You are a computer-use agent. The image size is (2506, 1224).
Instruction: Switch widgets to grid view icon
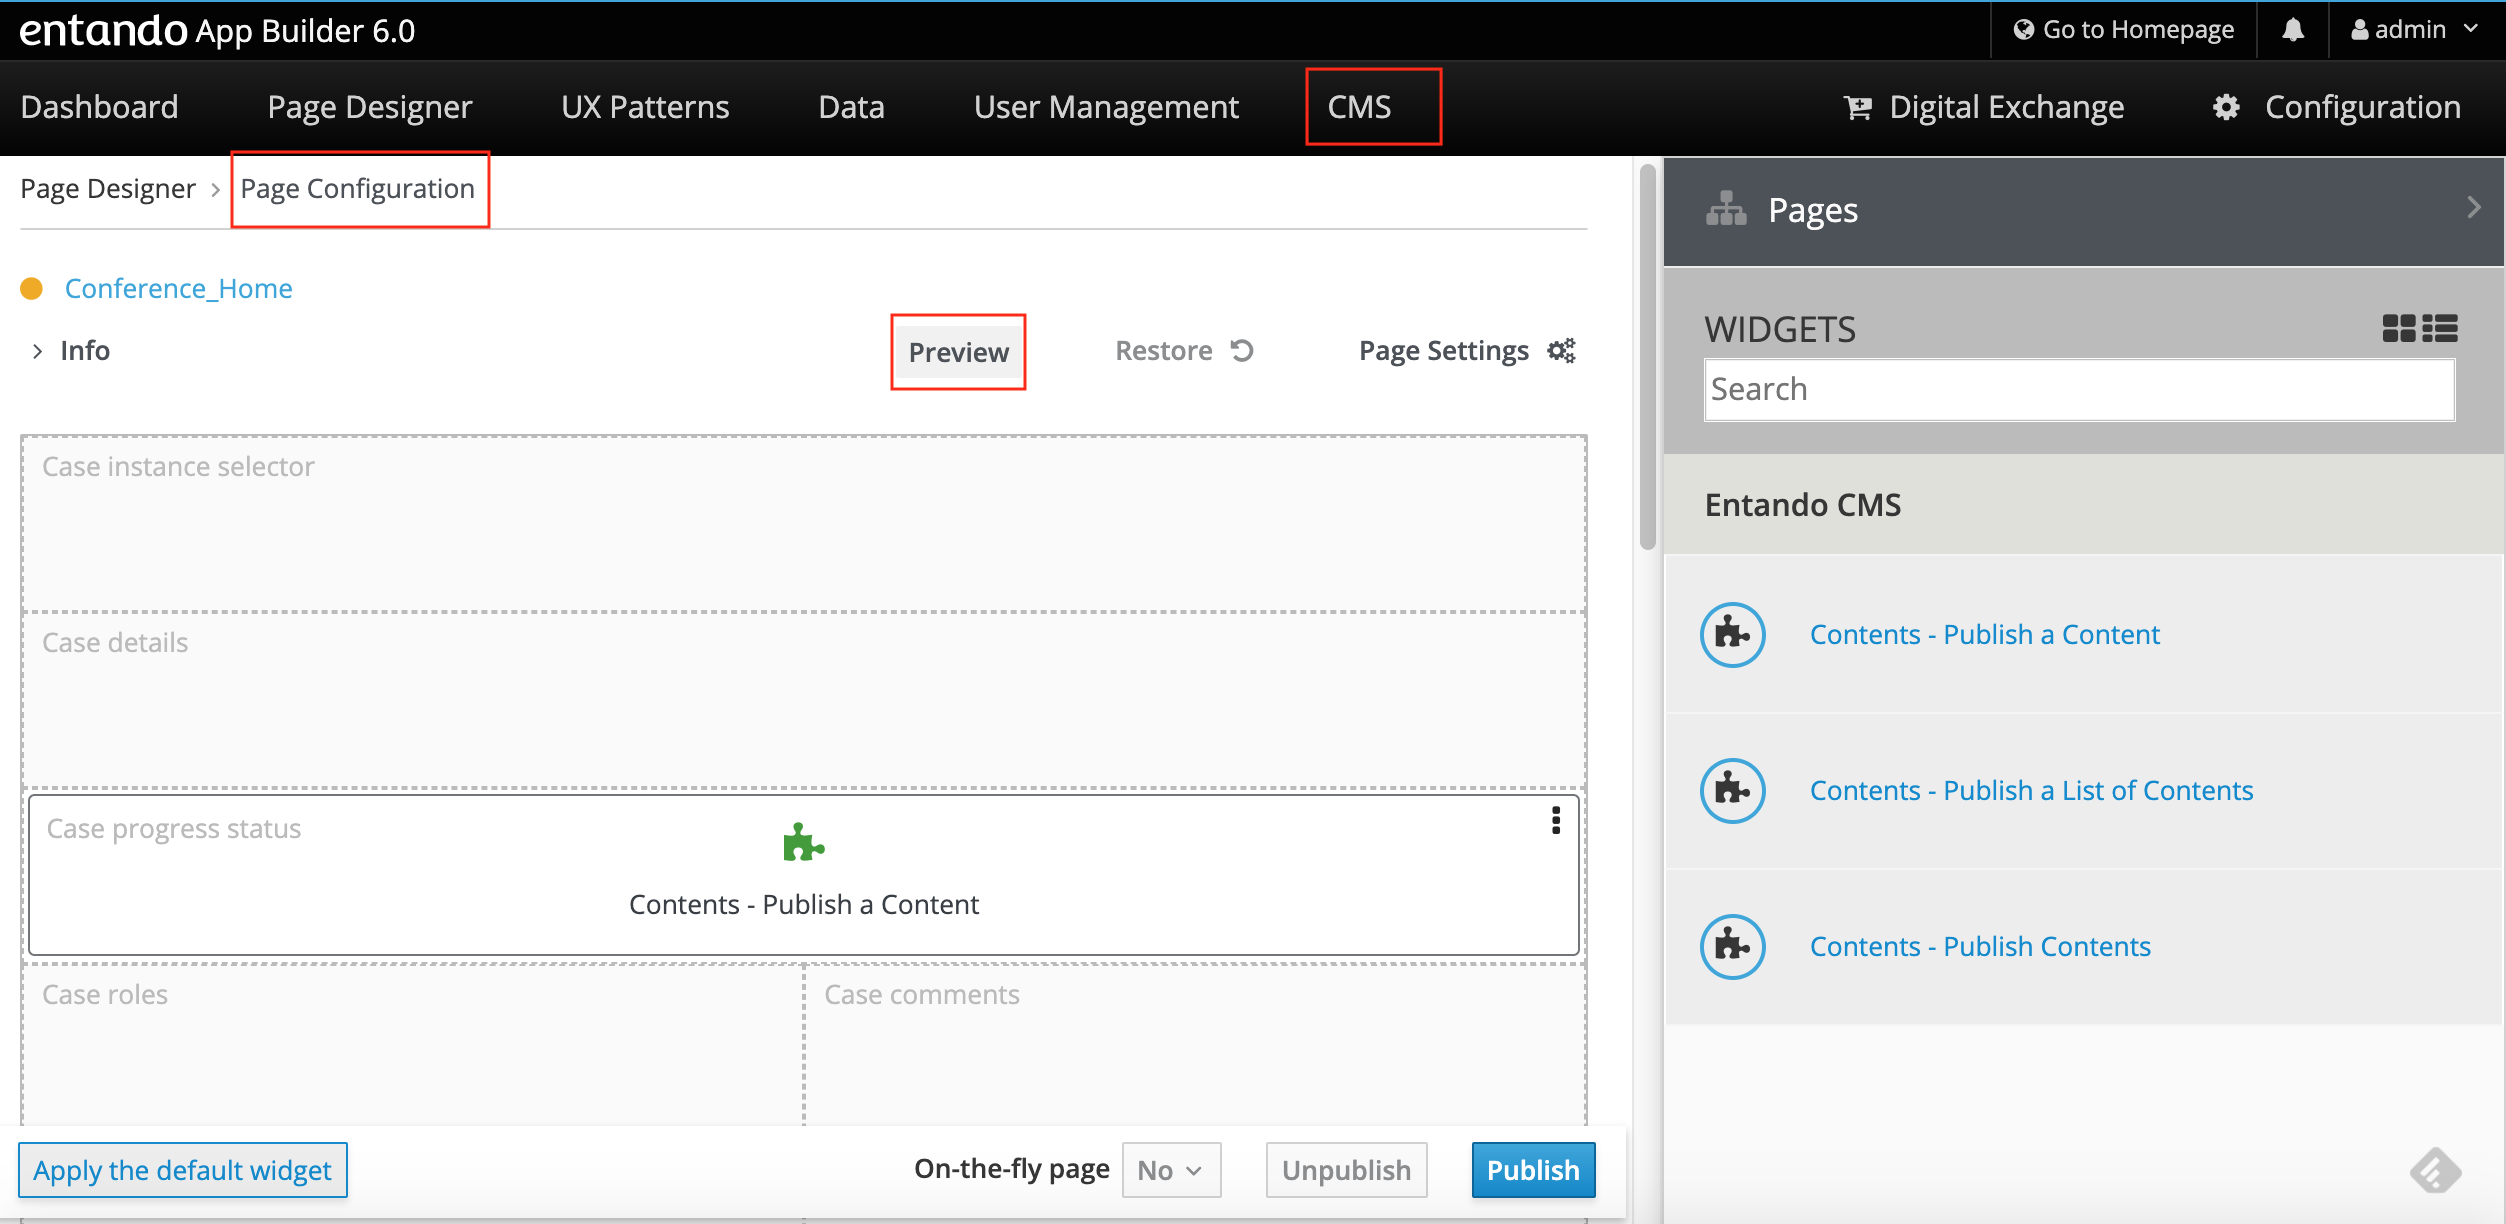pos(2398,328)
